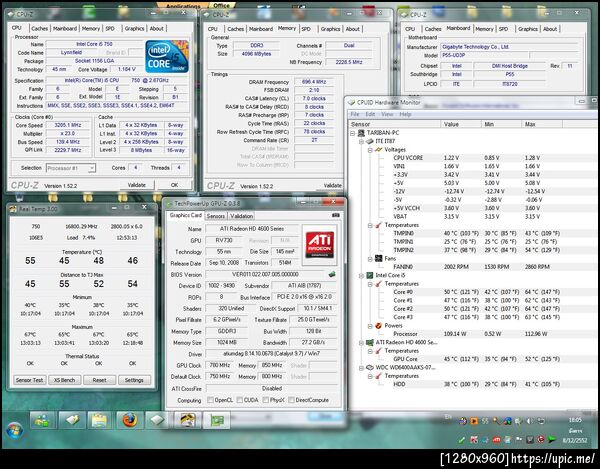Collapse the ITE IT87 tree node

361,142
